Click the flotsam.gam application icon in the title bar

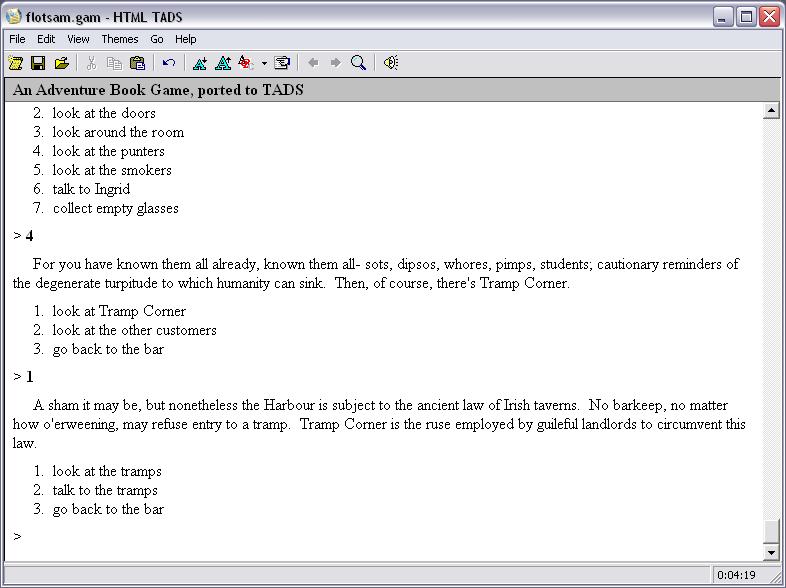coord(14,17)
